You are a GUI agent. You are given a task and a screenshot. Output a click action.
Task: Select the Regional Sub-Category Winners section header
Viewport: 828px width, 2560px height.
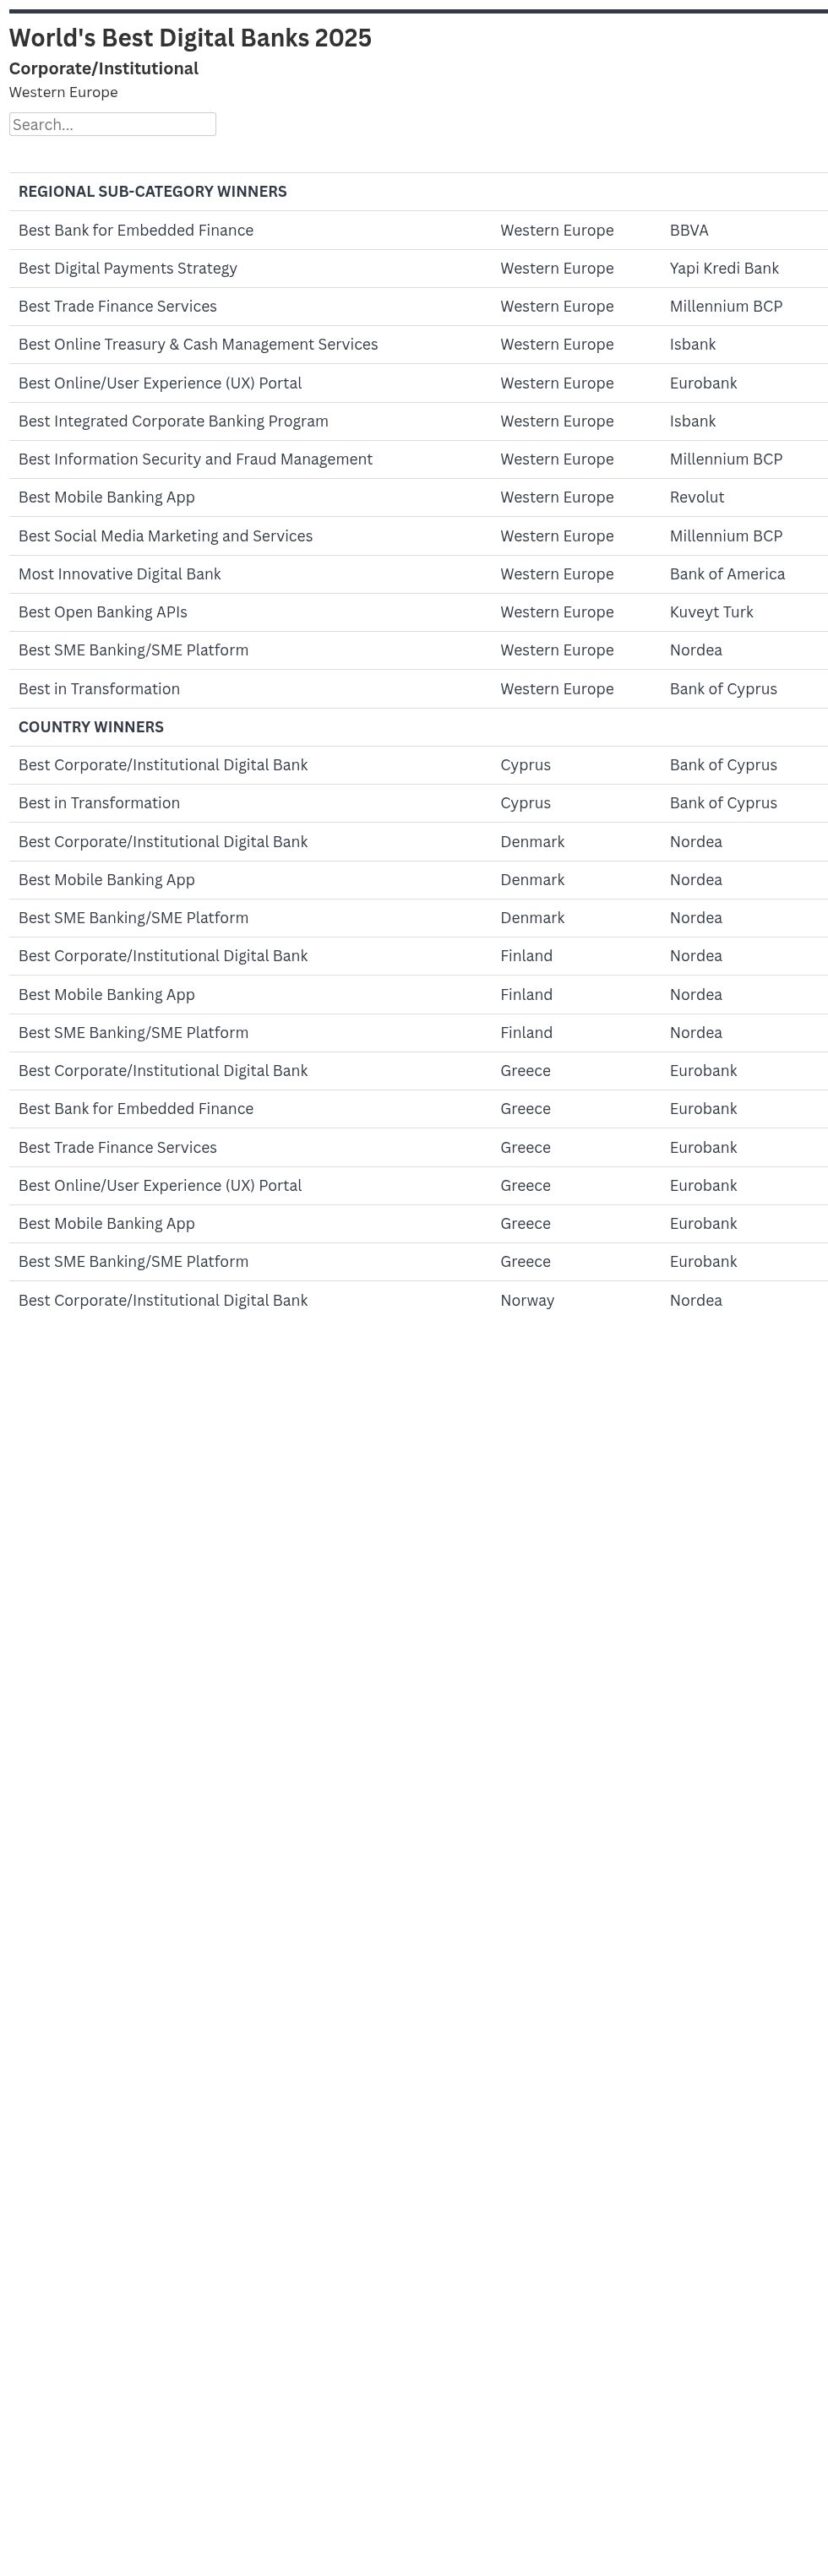(152, 191)
